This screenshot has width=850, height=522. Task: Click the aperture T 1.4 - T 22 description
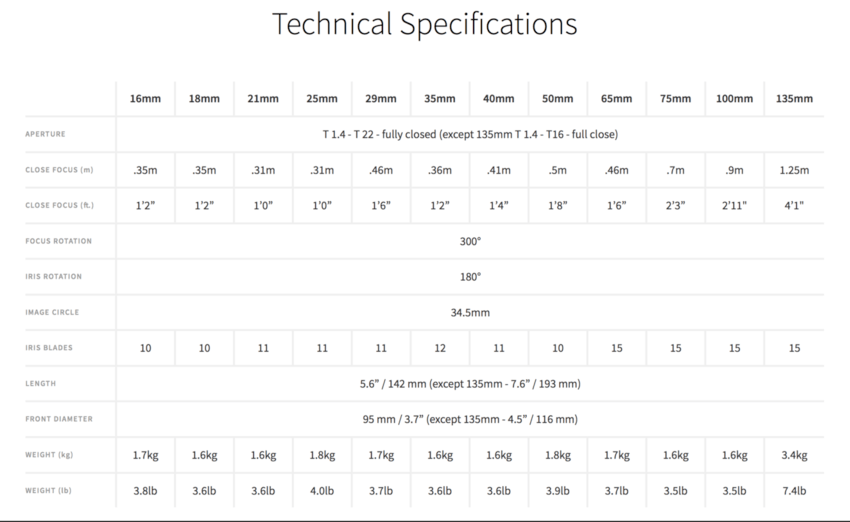tap(470, 134)
